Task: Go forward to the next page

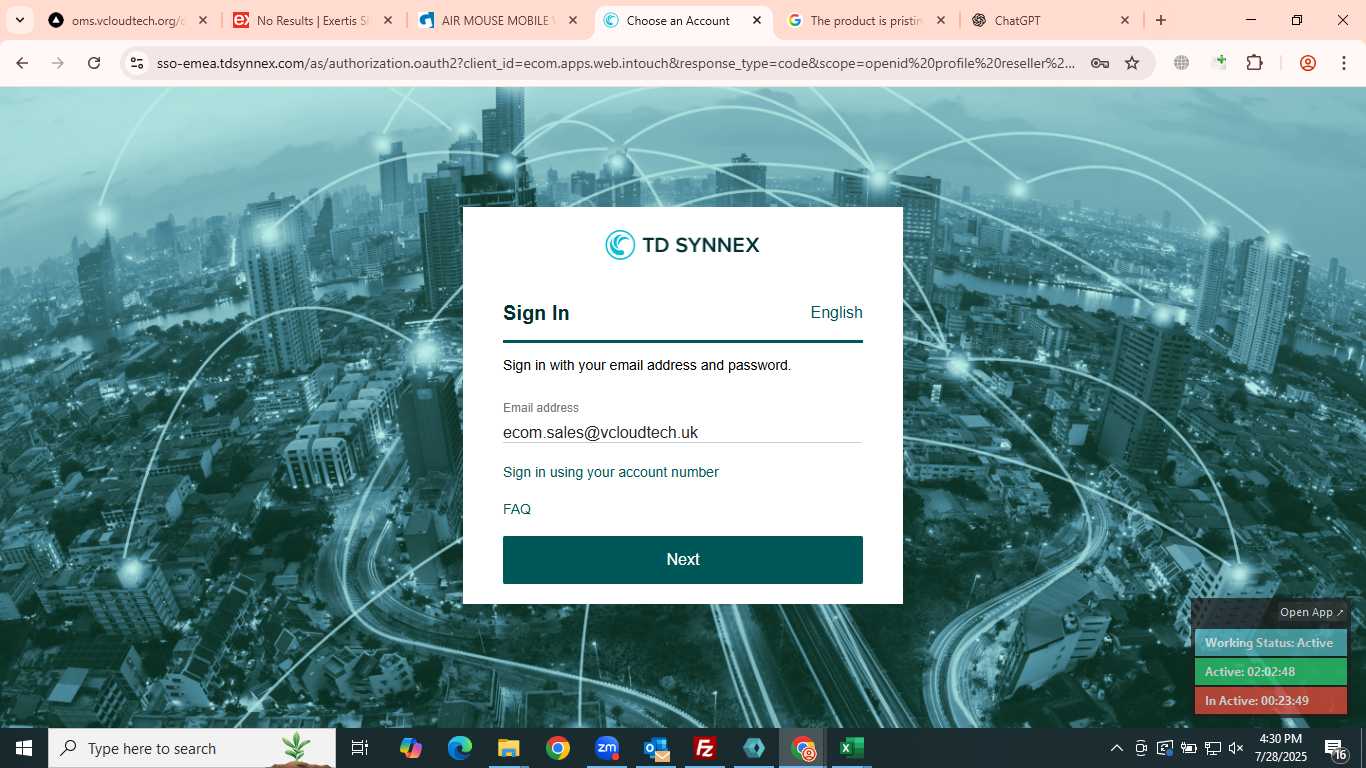Action: click(58, 63)
